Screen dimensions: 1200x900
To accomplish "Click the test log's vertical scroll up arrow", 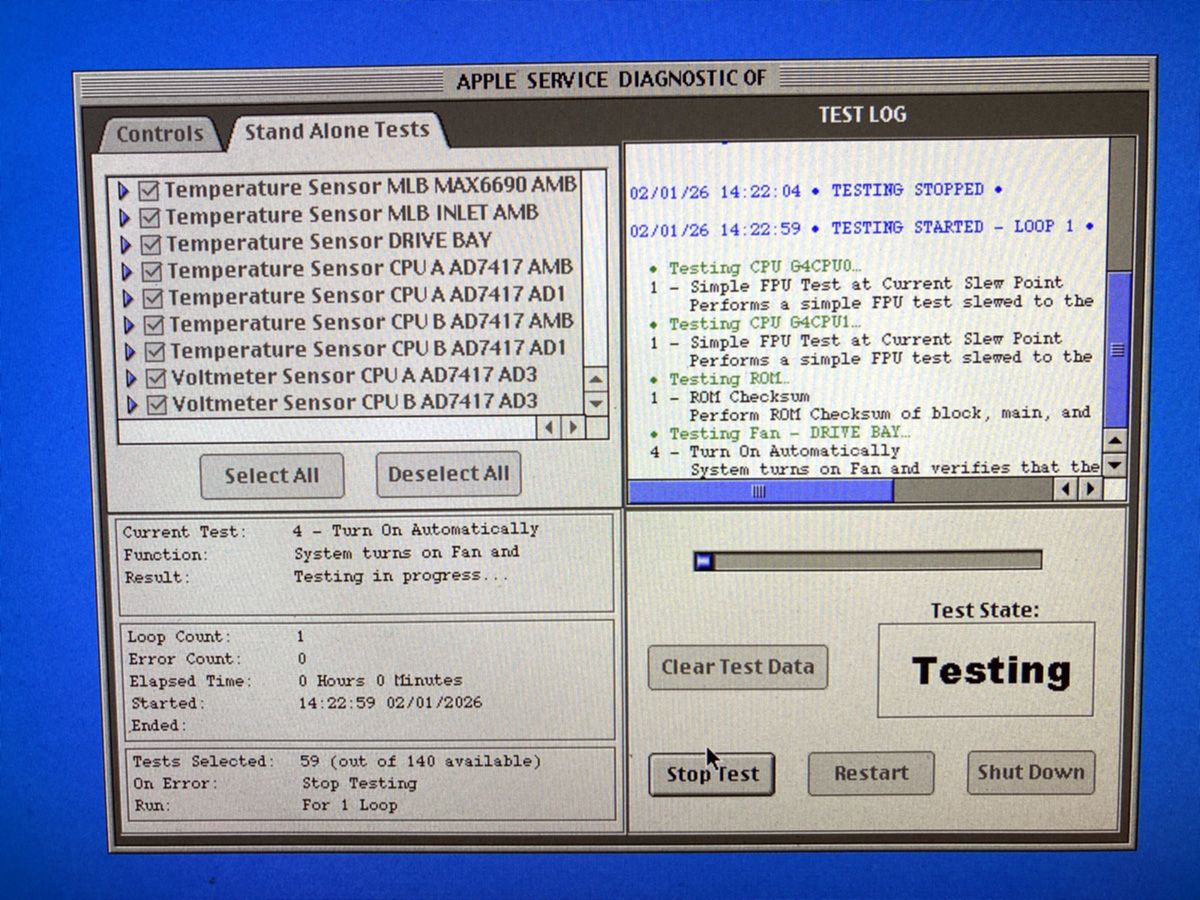I will 1115,440.
